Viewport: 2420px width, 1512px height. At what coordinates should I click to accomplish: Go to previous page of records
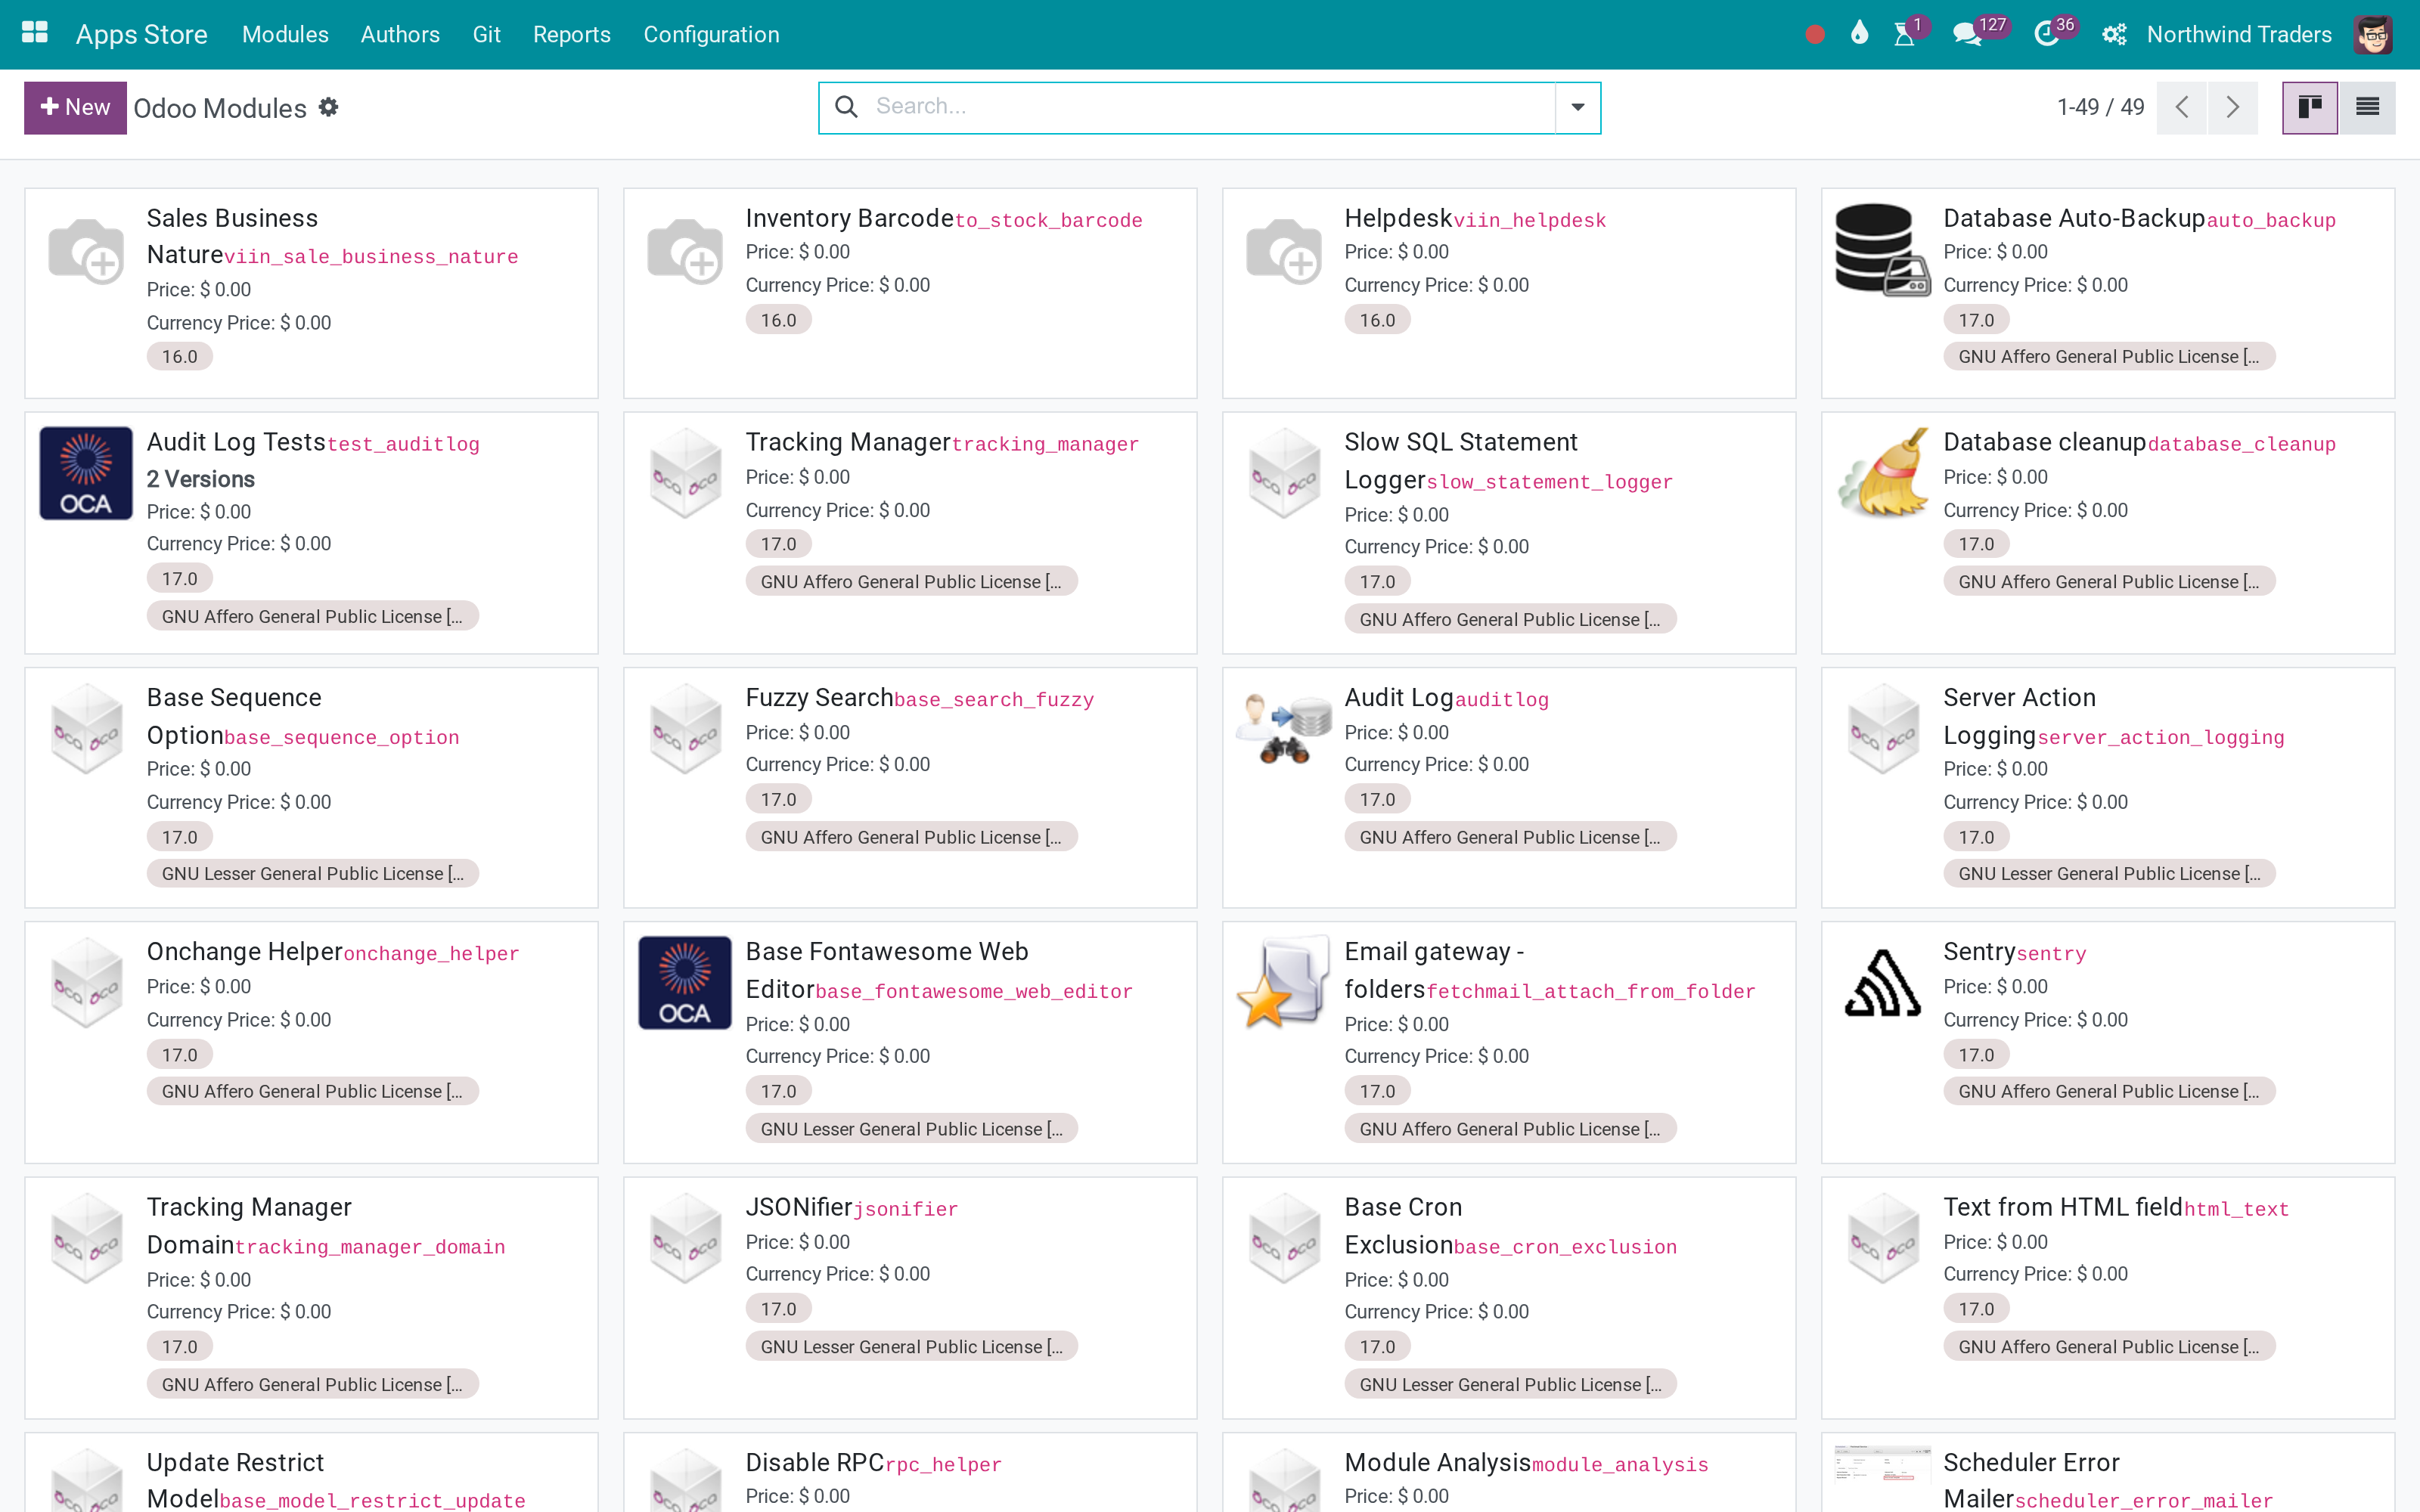(2182, 107)
